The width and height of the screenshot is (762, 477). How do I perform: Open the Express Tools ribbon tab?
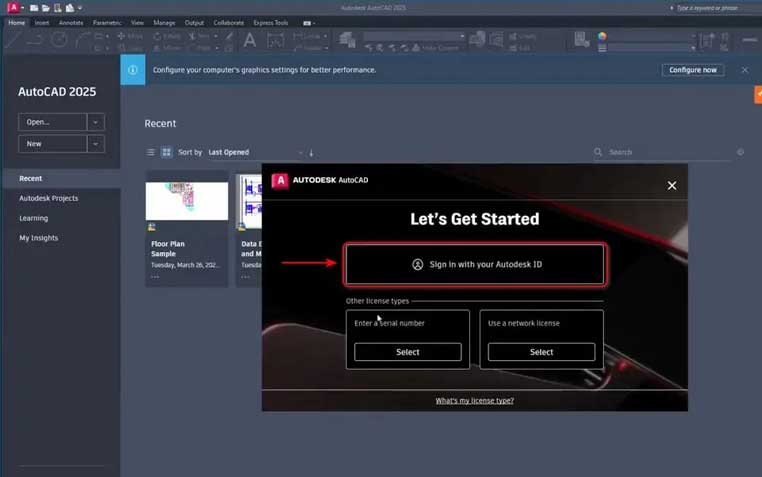[x=271, y=23]
